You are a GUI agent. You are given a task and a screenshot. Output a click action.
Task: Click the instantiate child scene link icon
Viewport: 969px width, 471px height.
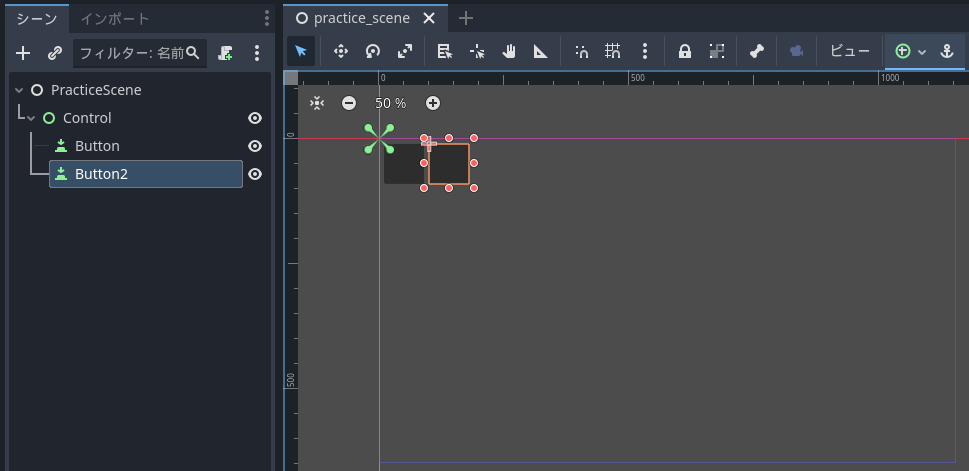coord(55,53)
